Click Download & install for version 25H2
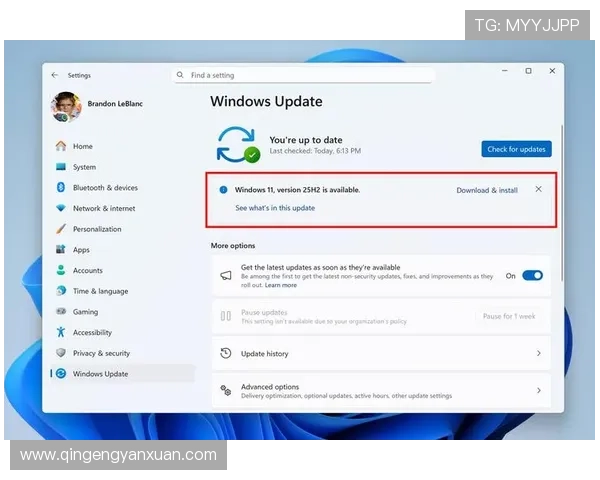The height and width of the screenshot is (480, 600). [x=487, y=190]
